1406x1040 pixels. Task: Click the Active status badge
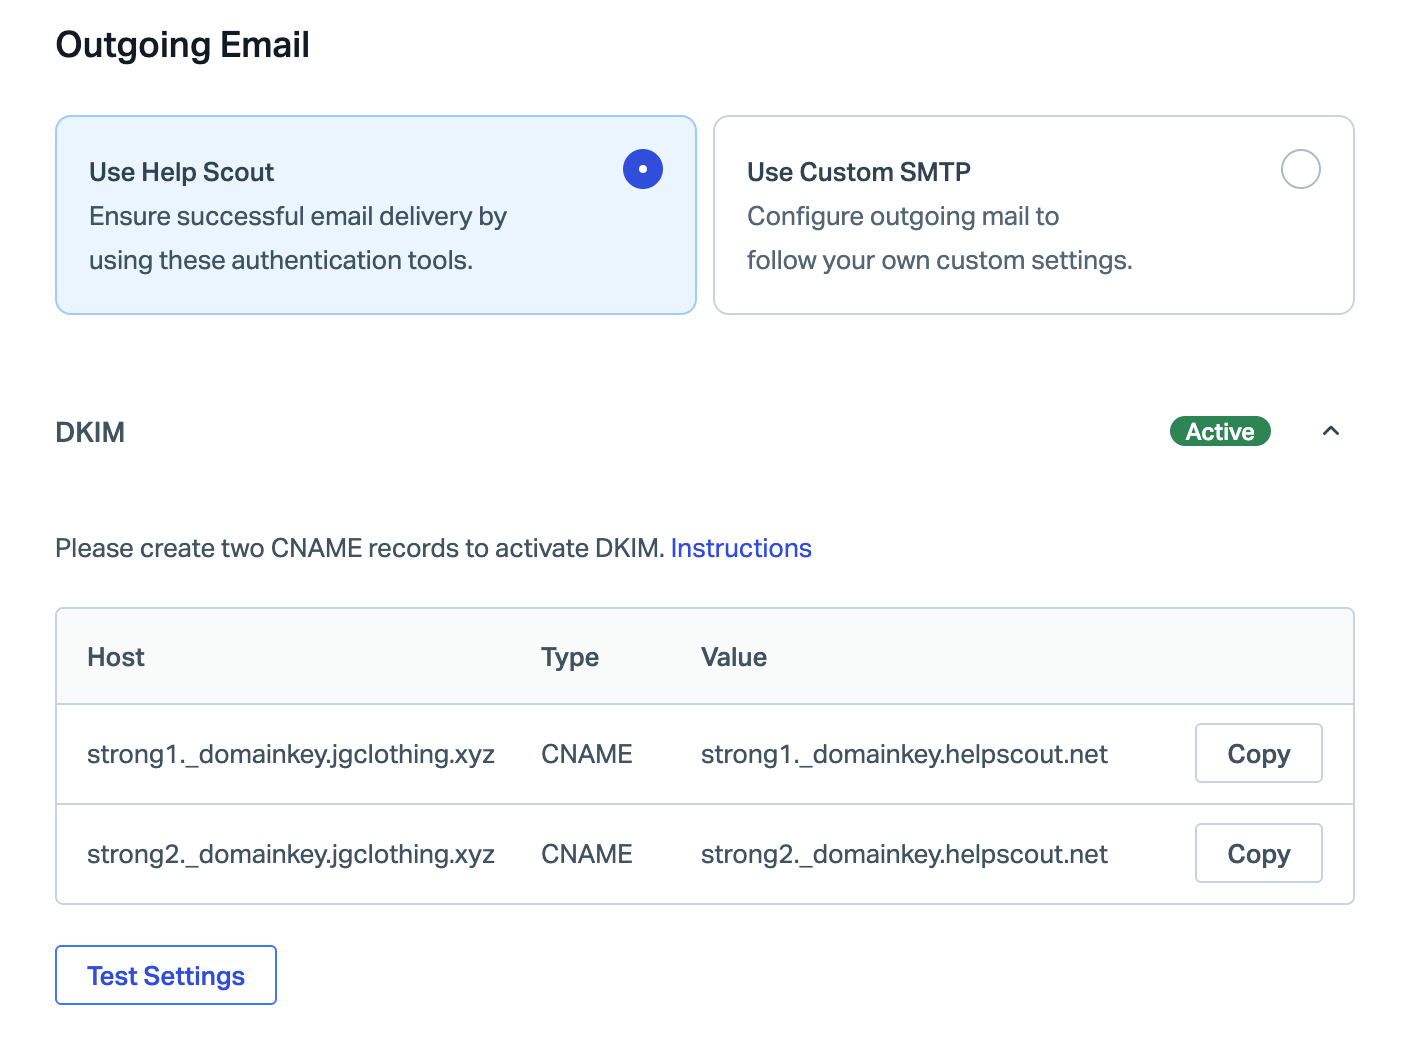click(1220, 431)
